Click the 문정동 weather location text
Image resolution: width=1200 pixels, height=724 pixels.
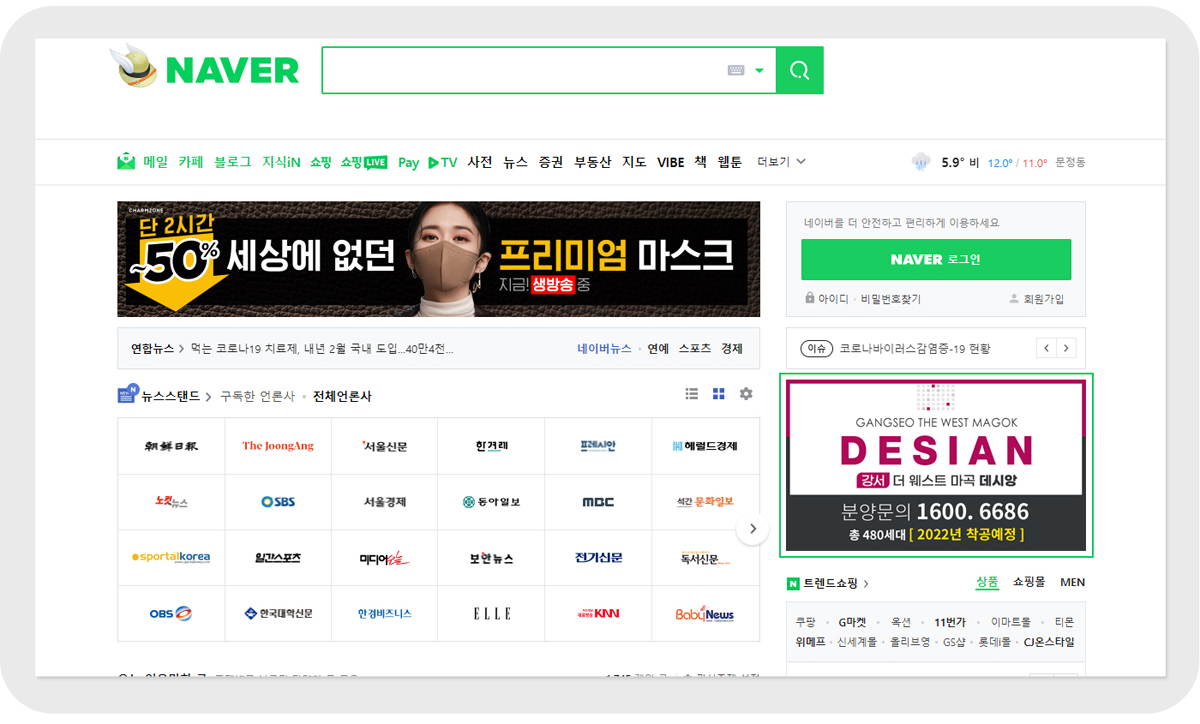[1070, 162]
